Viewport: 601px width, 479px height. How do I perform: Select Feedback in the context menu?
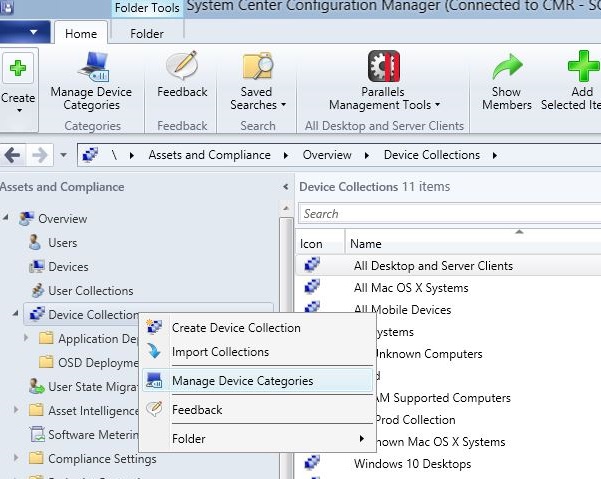(x=197, y=410)
